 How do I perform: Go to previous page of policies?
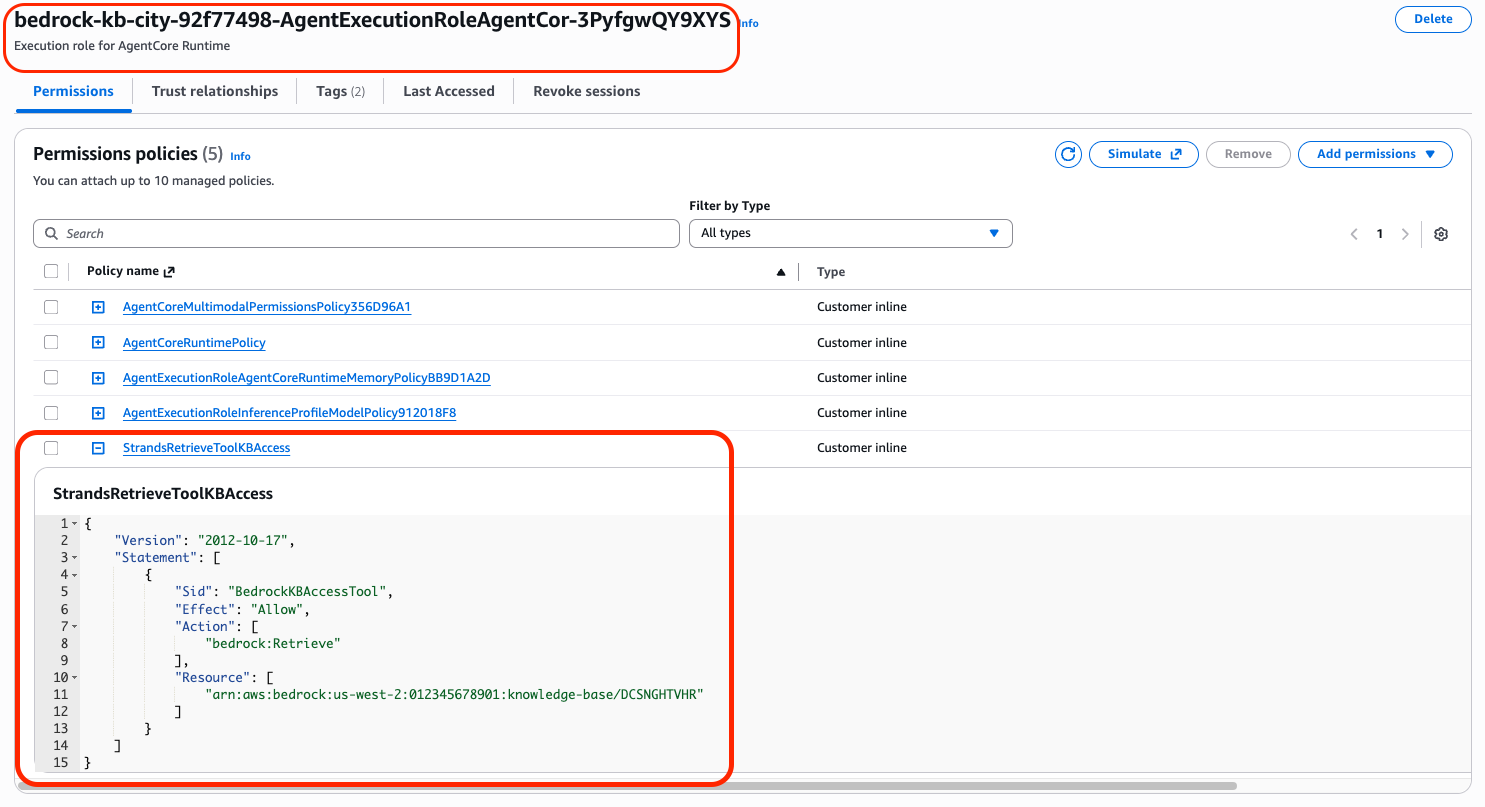1354,234
